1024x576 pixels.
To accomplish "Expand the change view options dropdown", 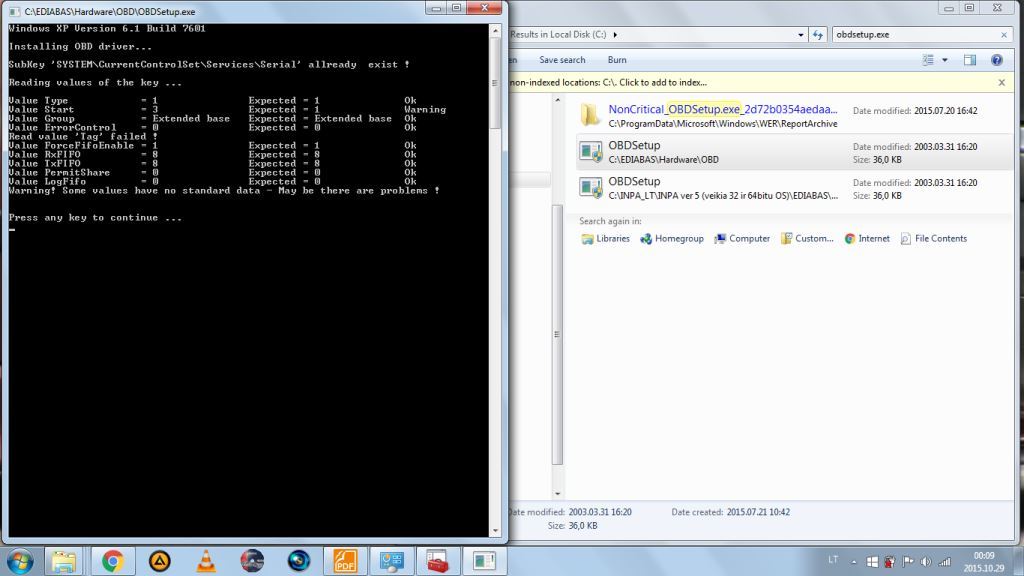I will click(x=945, y=60).
